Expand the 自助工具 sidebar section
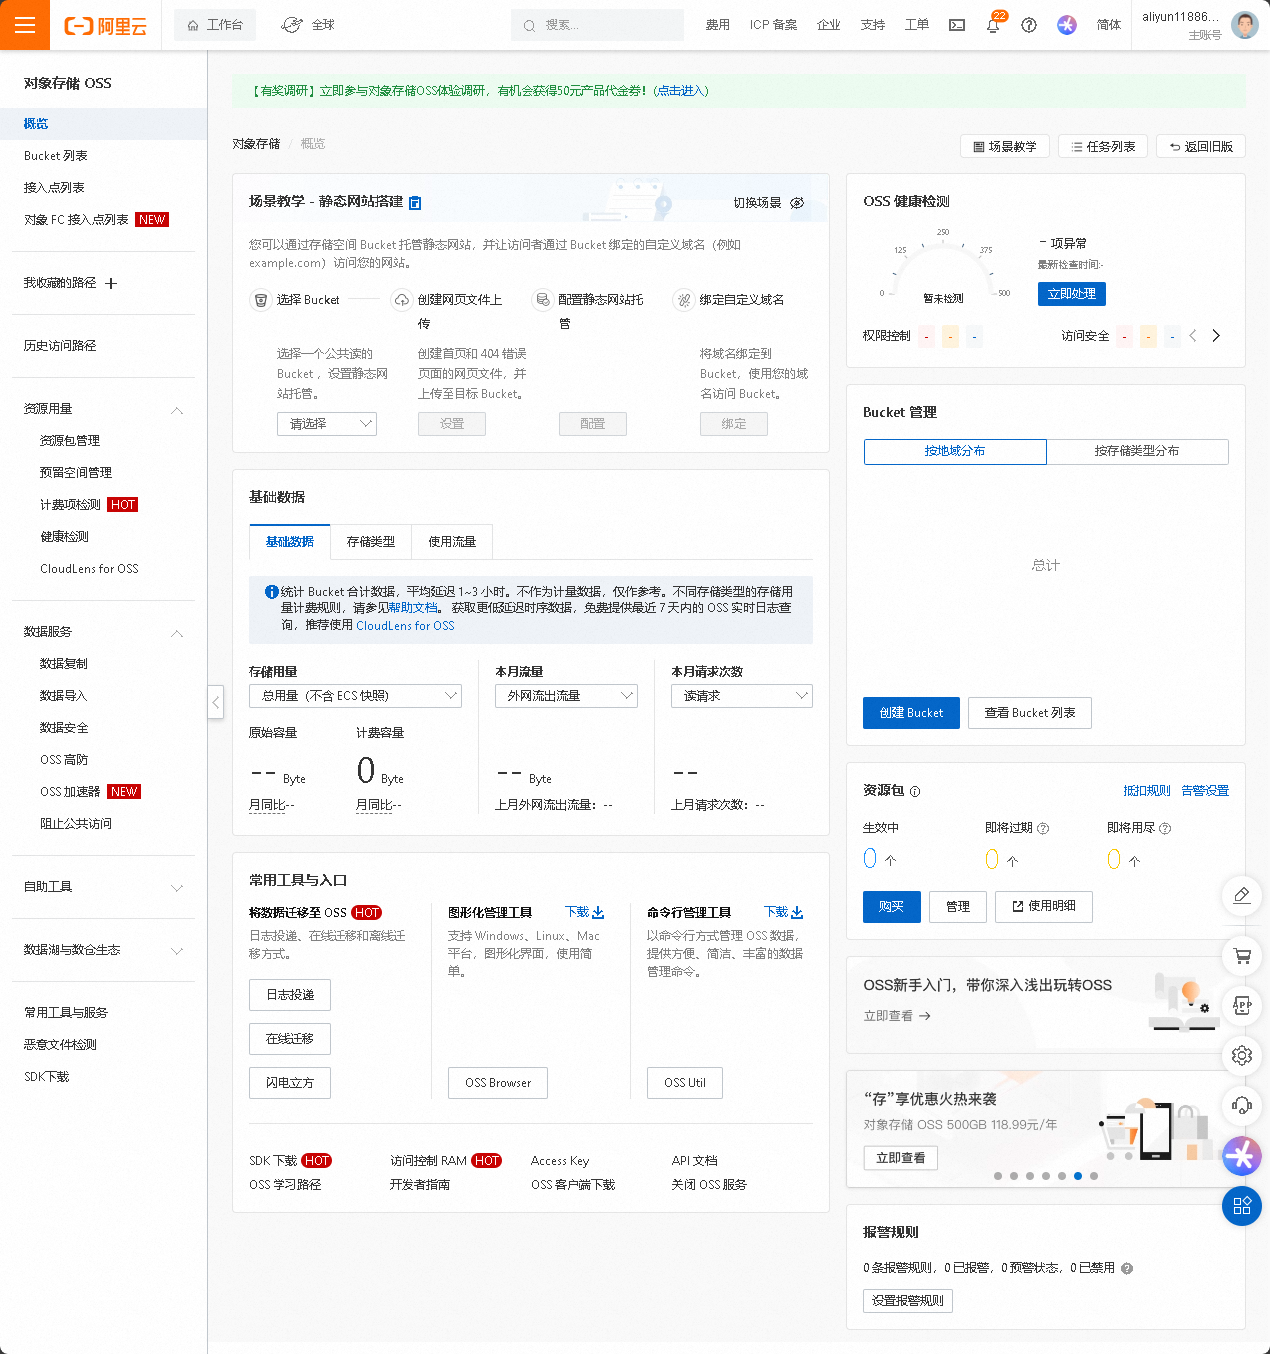 [x=177, y=888]
